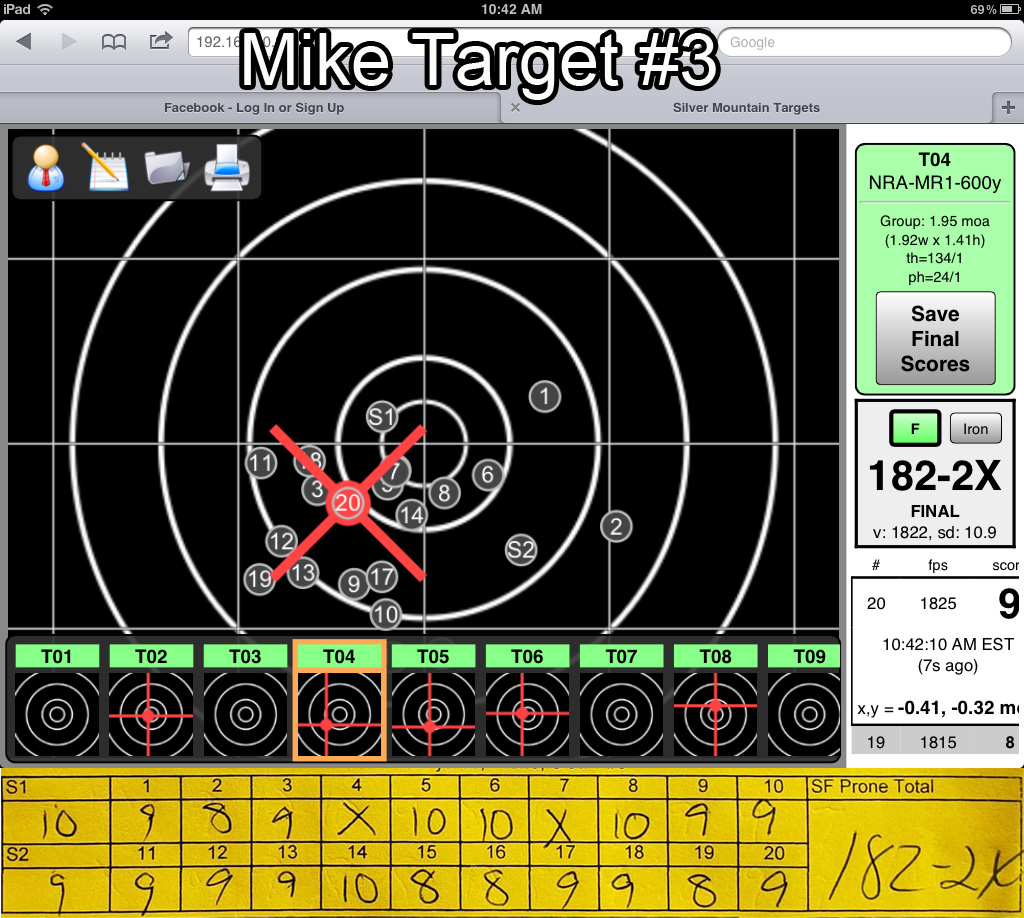Screen dimensions: 1024x918
Task: Tap sighter marker S2 on target
Action: (x=521, y=549)
